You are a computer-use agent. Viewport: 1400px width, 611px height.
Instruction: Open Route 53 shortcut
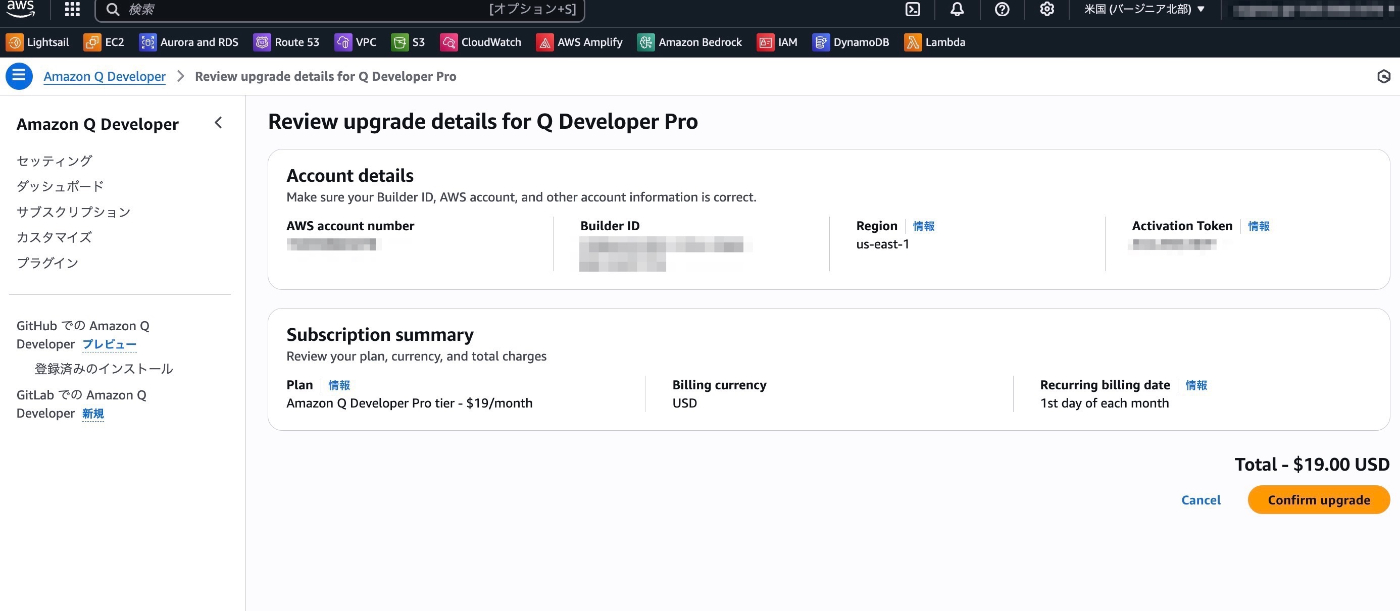pyautogui.click(x=287, y=42)
